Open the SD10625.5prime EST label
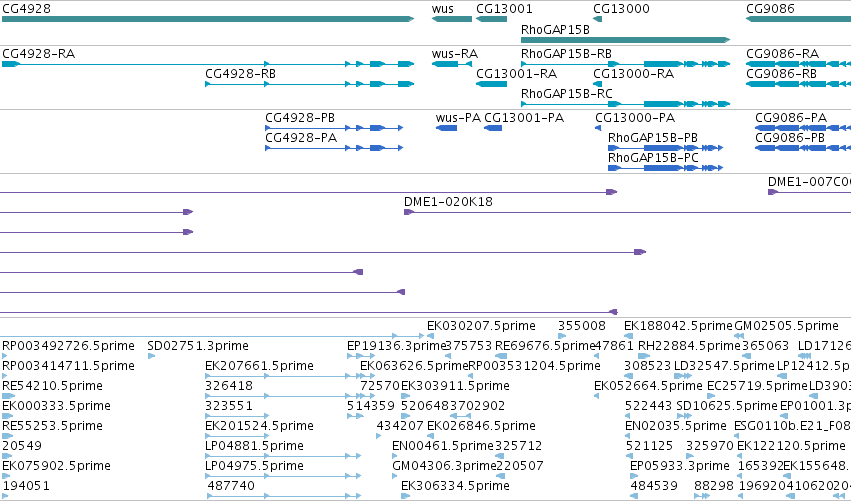Screen dimensions: 851x501 tap(727, 406)
